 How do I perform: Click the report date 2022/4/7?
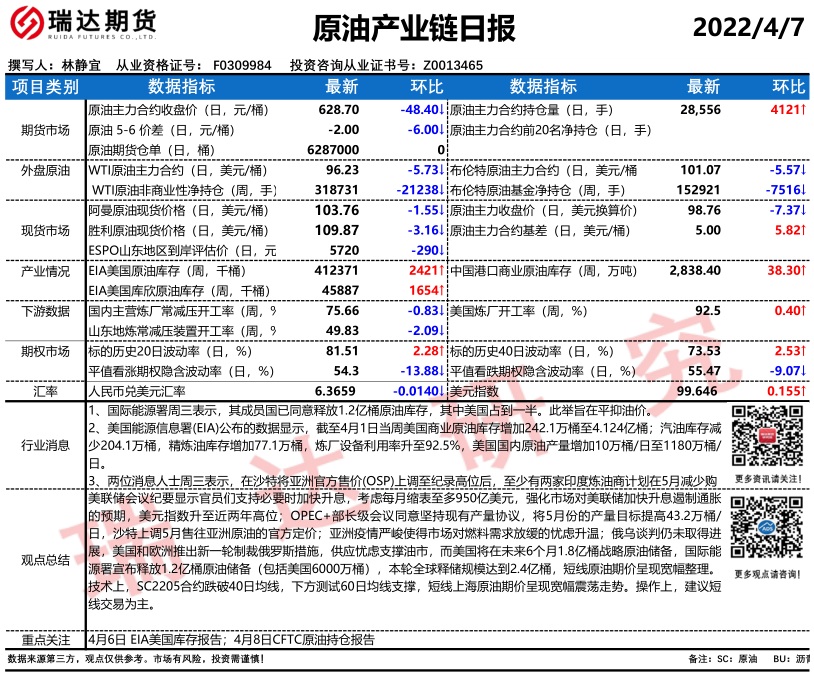click(x=748, y=27)
